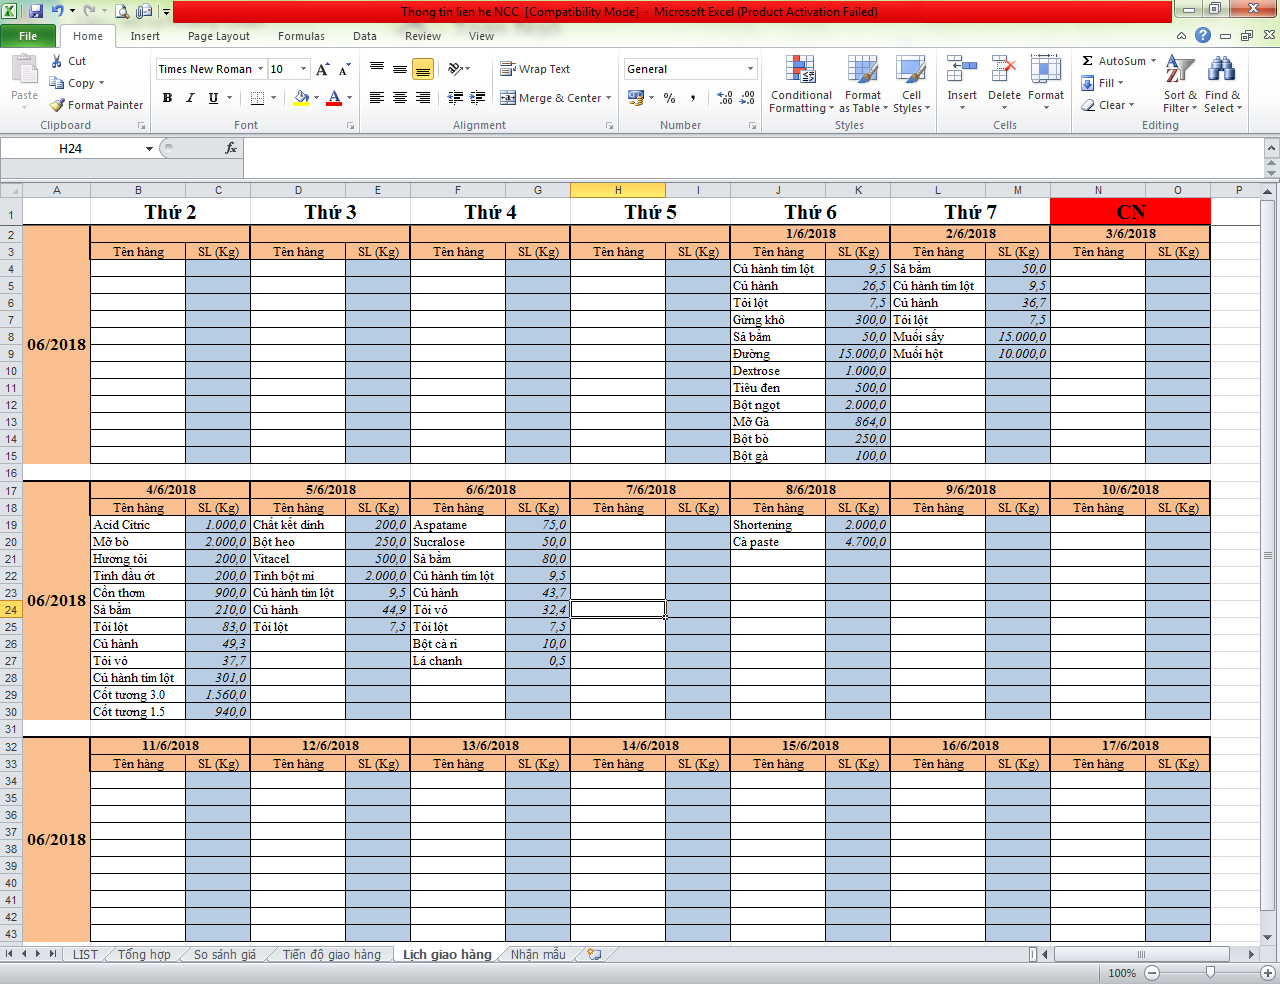The width and height of the screenshot is (1280, 984).
Task: Expand the Times New Roman font dropdown
Action: (260, 69)
